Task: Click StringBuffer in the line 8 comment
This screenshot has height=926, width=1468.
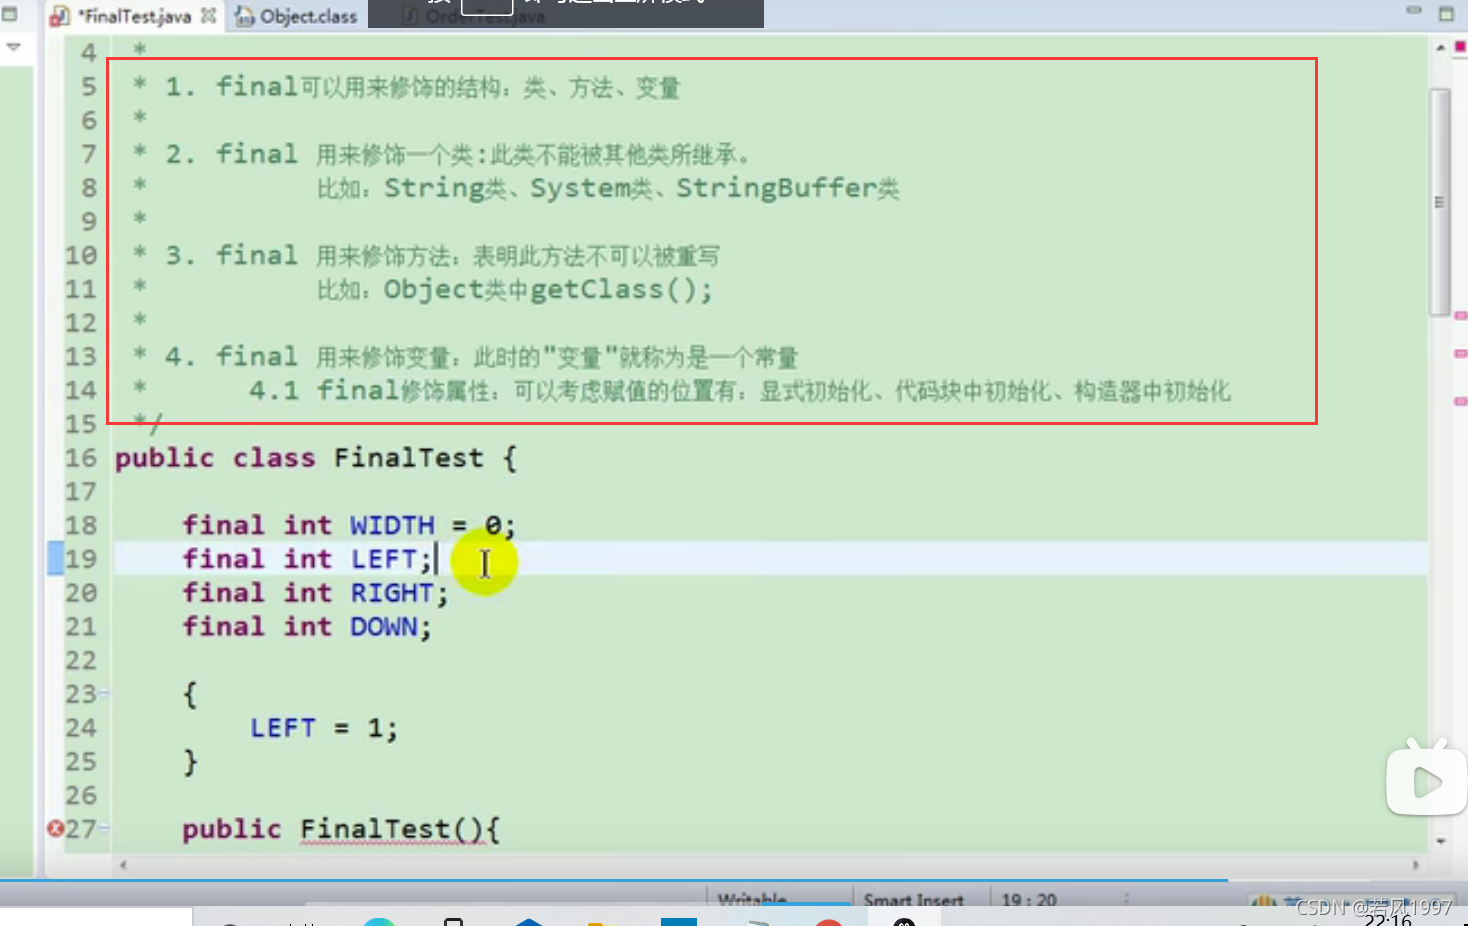Action: click(x=776, y=188)
